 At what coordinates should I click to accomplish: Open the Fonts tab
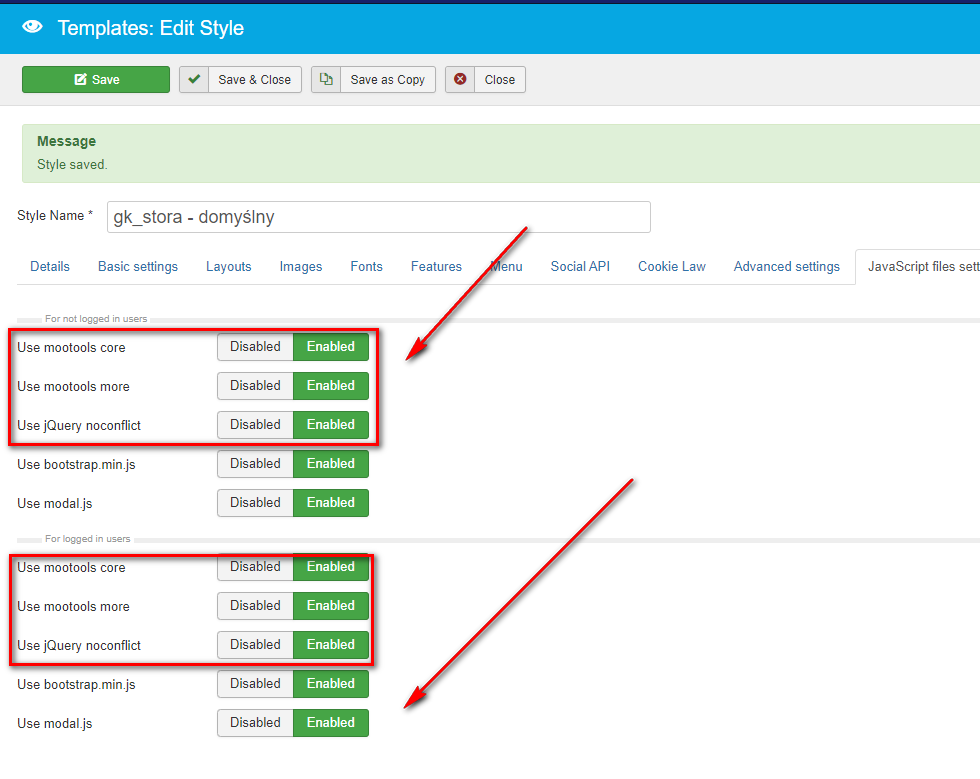click(366, 266)
